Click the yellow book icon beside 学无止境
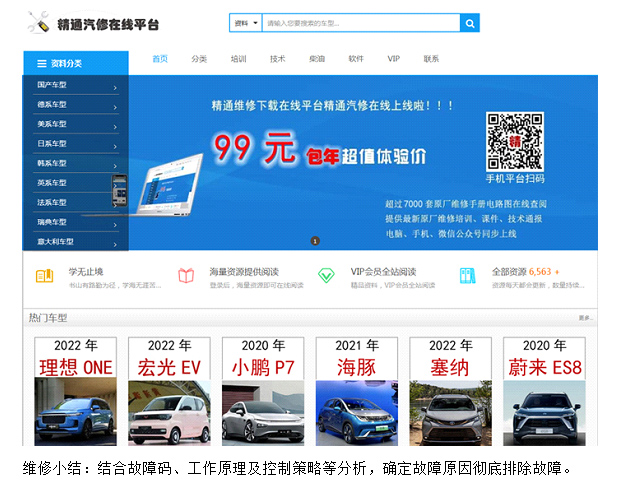Screen dimensions: 625x502 (45, 276)
